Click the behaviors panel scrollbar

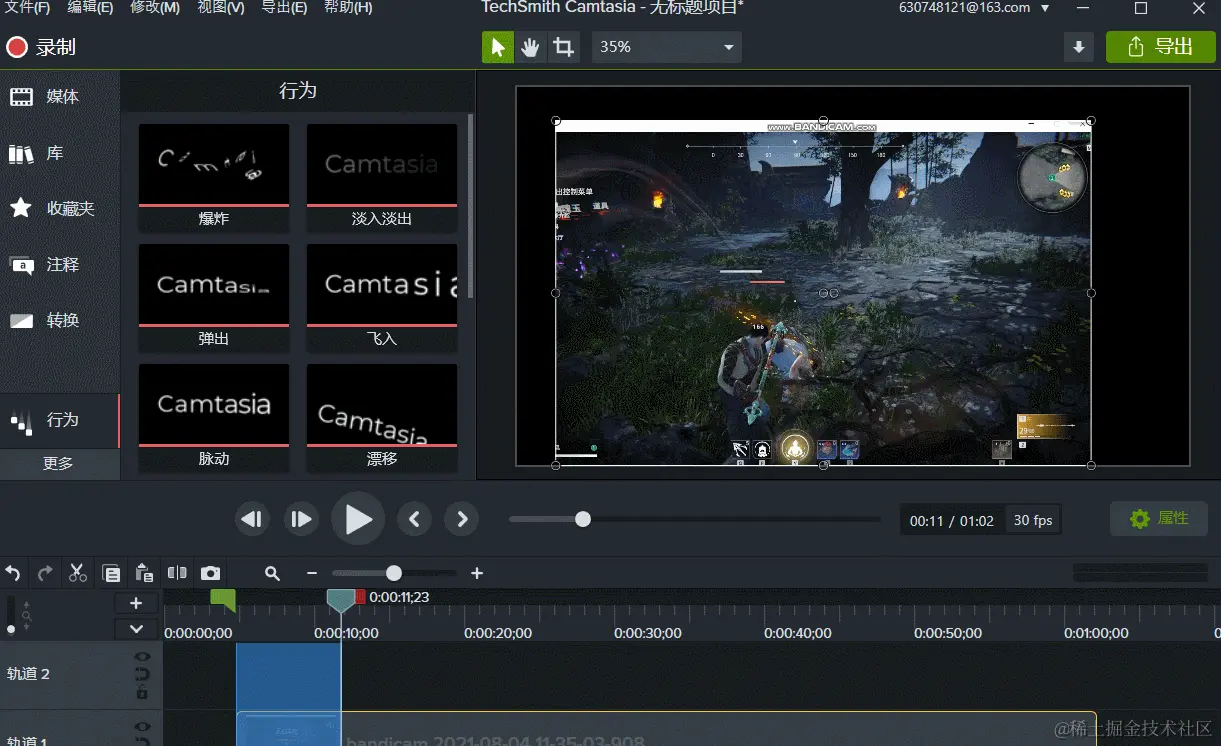click(x=470, y=206)
